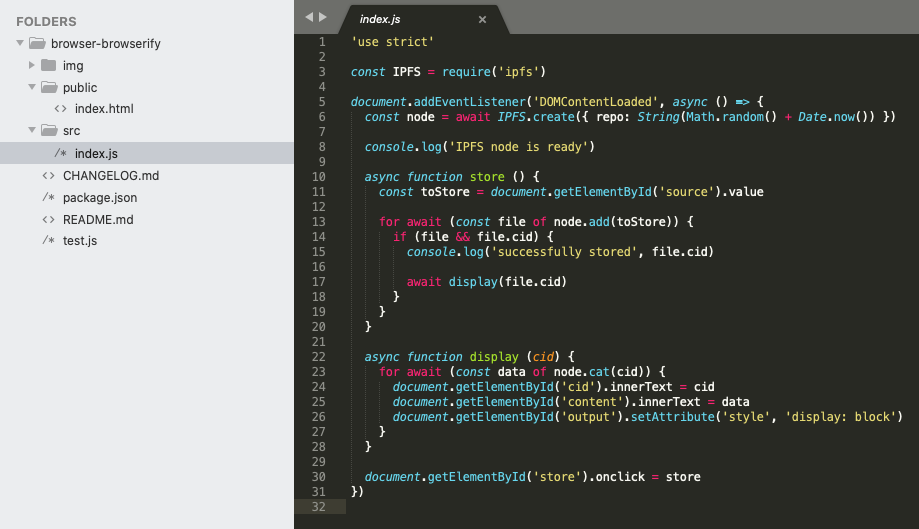Collapse the public folder arrow
Viewport: 919px width, 529px height.
point(32,87)
